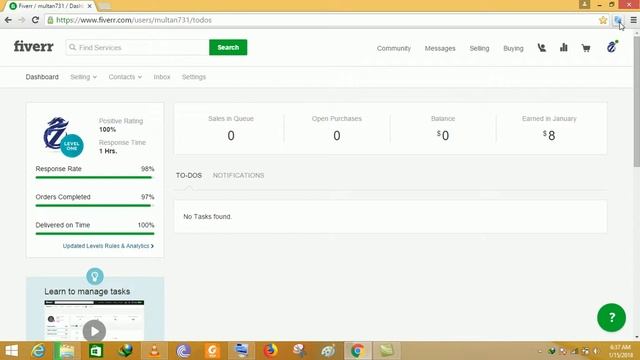Click the green Search button
The image size is (640, 360).
(x=228, y=47)
